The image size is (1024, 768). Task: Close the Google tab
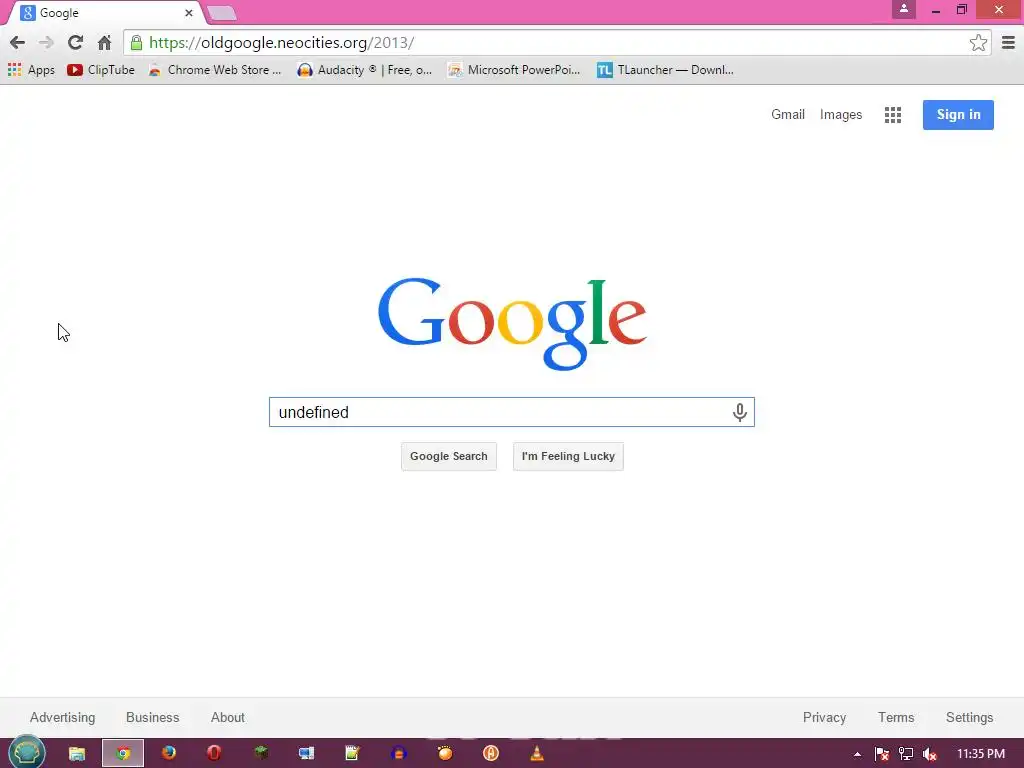click(189, 13)
